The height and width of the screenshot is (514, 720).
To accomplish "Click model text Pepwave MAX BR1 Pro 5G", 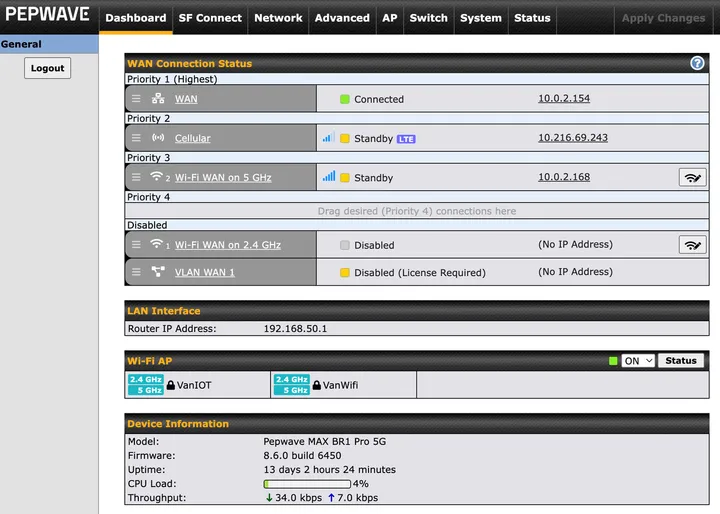I will (x=325, y=441).
